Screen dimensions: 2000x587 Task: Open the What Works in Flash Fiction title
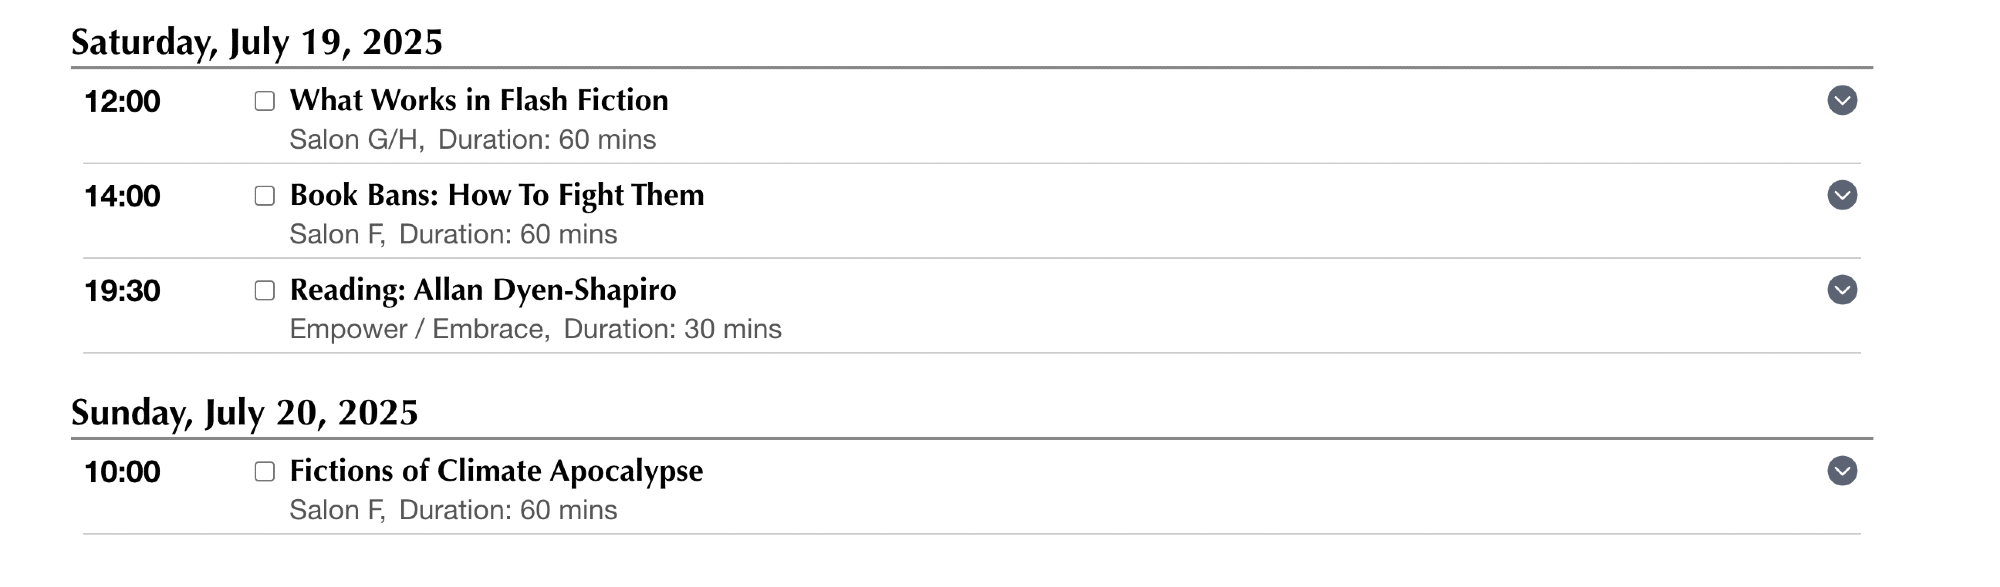[479, 100]
